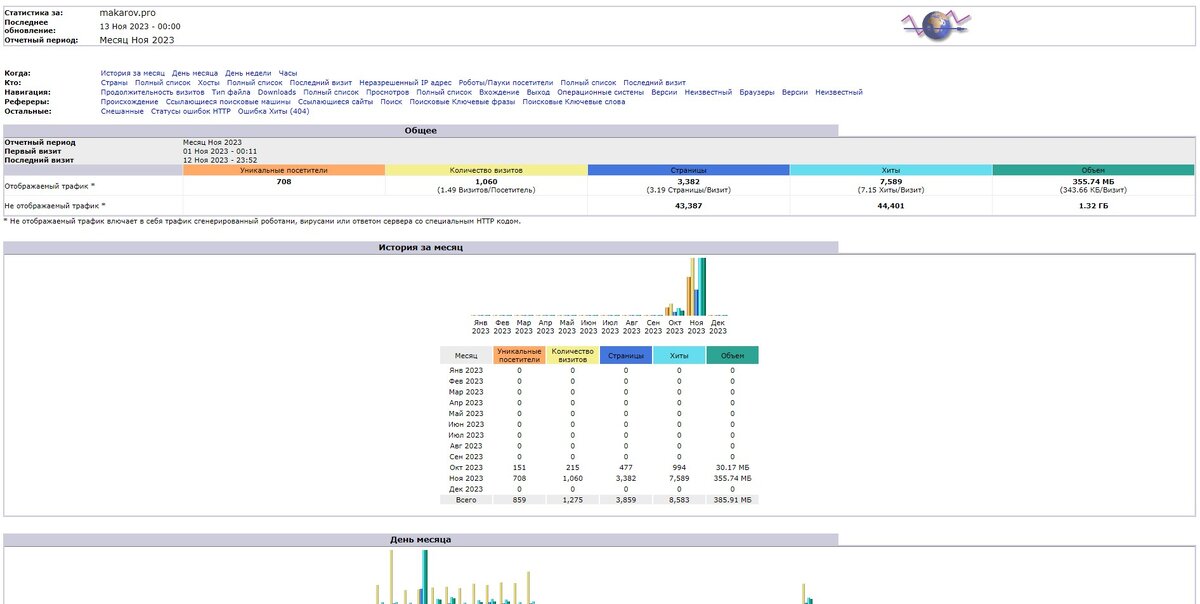The height and width of the screenshot is (604, 1200).
Task: Select 151 in the Окт 2023 row
Action: [519, 467]
